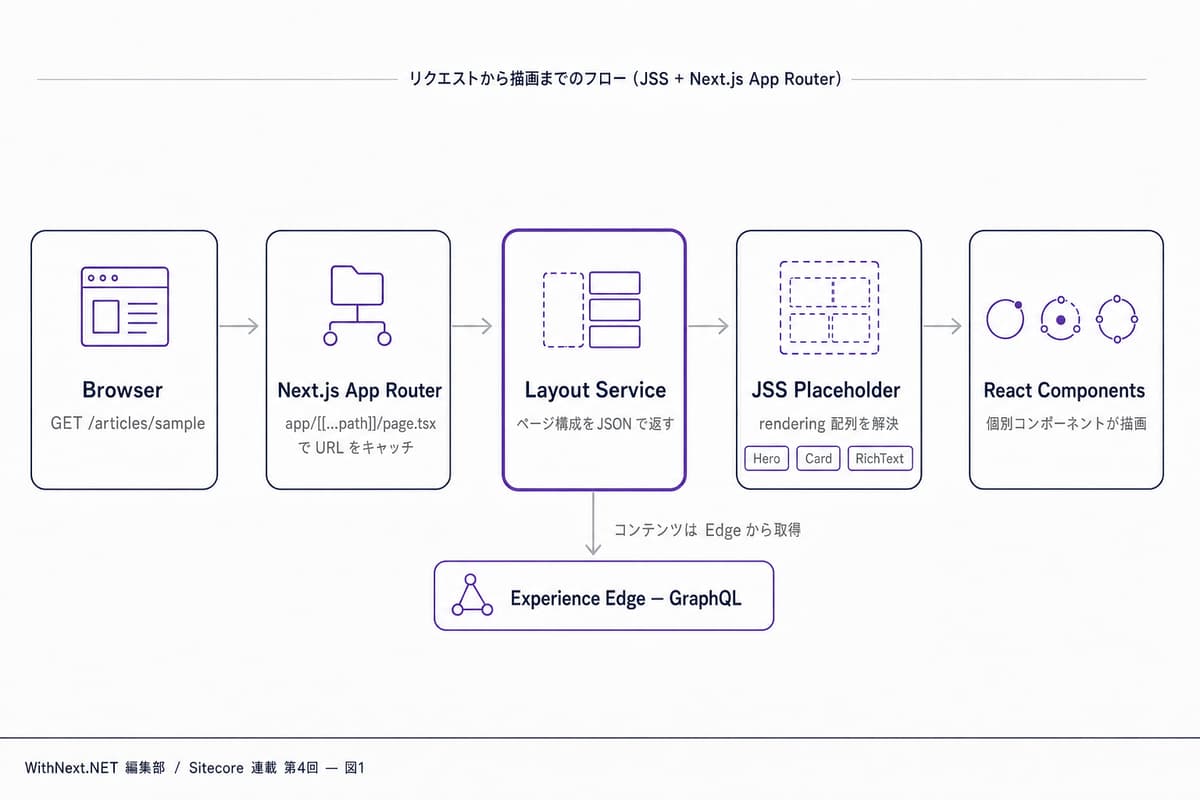Click the dashed grid icon above JSS Placeholder
The height and width of the screenshot is (800, 1200).
point(829,308)
